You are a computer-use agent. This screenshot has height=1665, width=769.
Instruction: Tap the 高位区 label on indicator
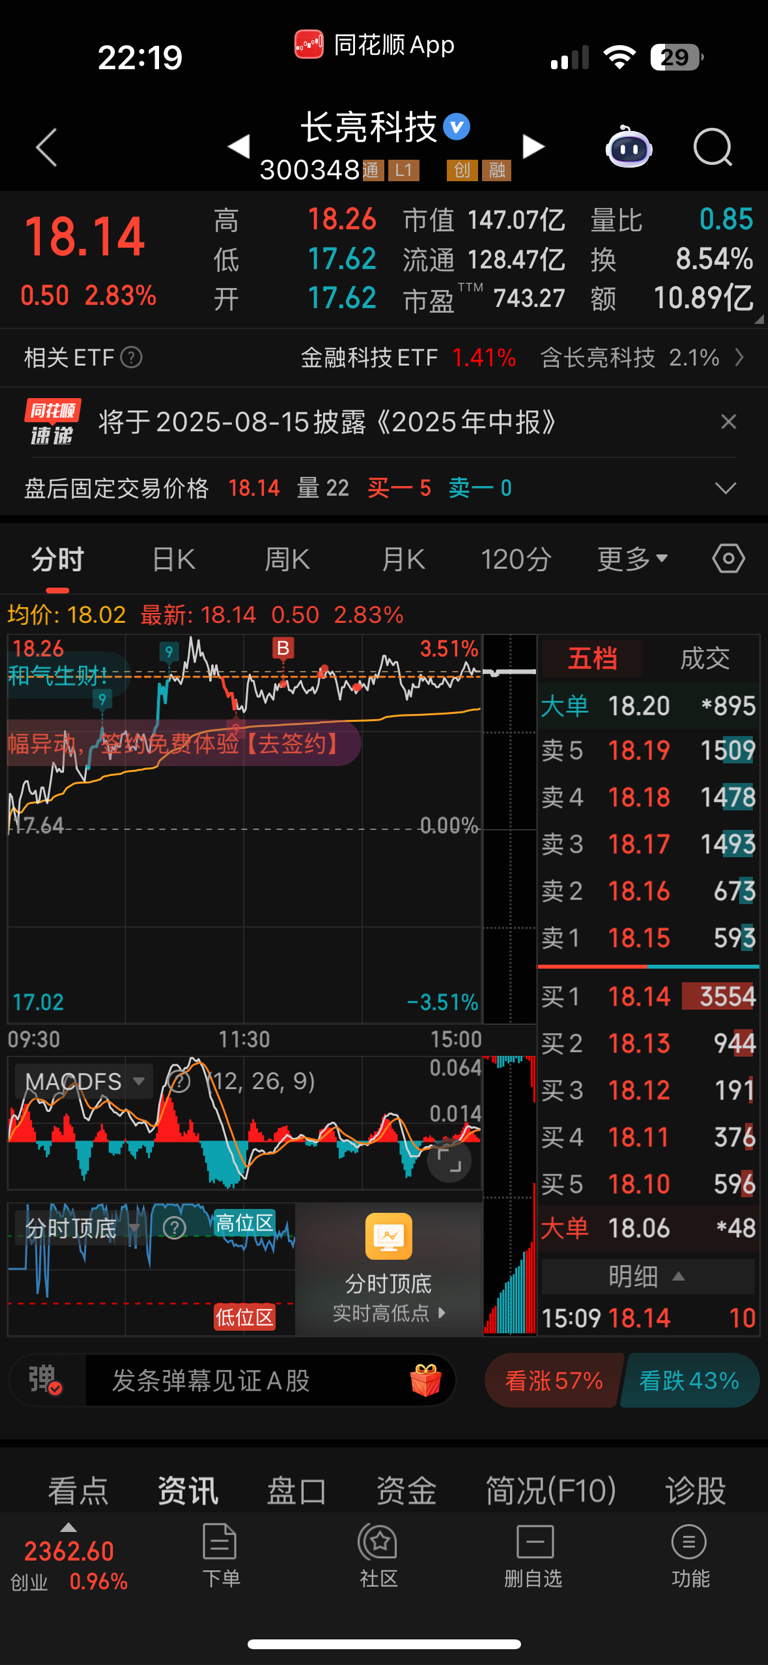245,1223
